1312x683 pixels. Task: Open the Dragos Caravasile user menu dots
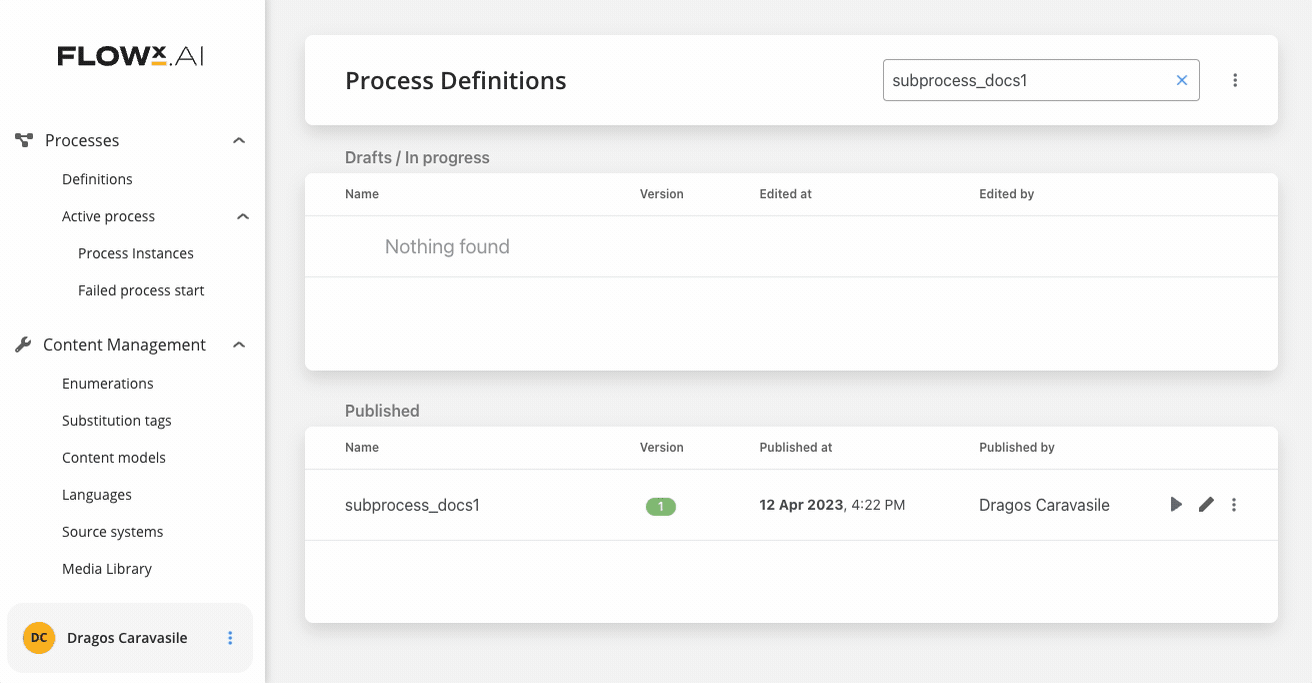230,638
